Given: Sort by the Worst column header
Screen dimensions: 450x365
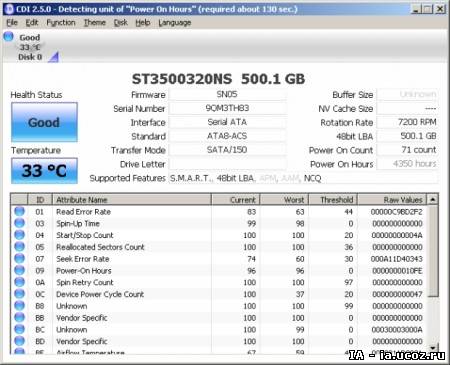Looking at the screenshot, I should pyautogui.click(x=284, y=200).
